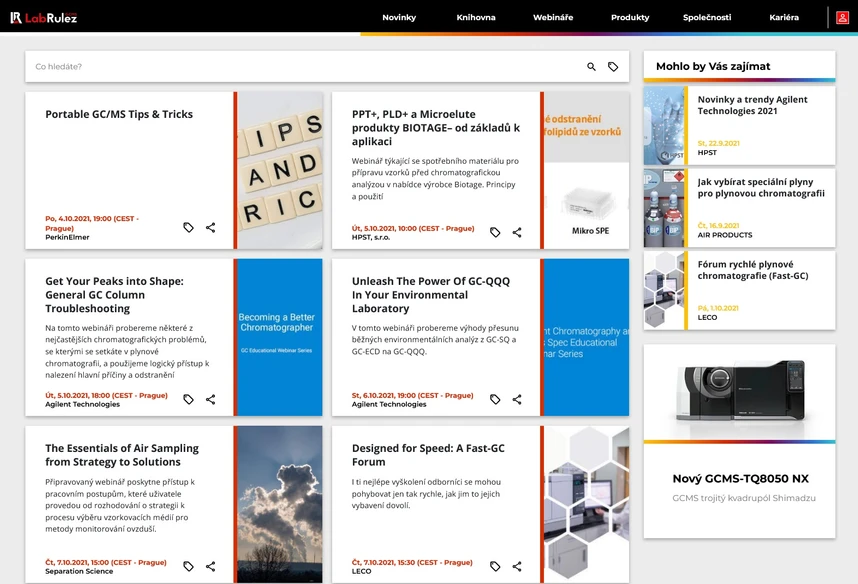Click the hexagon lab instruments thumbnail of Fast-GC Forum
858x584 pixels.
coord(587,504)
